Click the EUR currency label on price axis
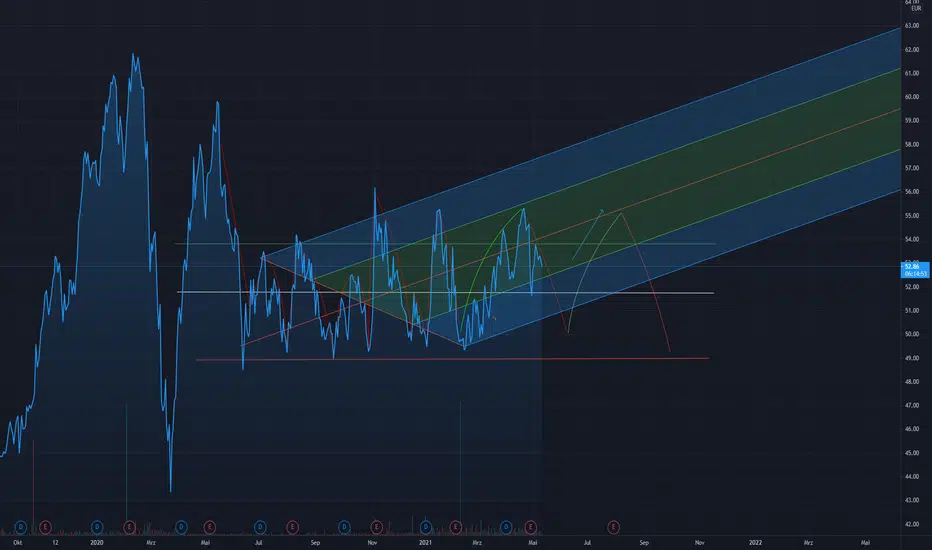The image size is (932, 550). (x=916, y=8)
